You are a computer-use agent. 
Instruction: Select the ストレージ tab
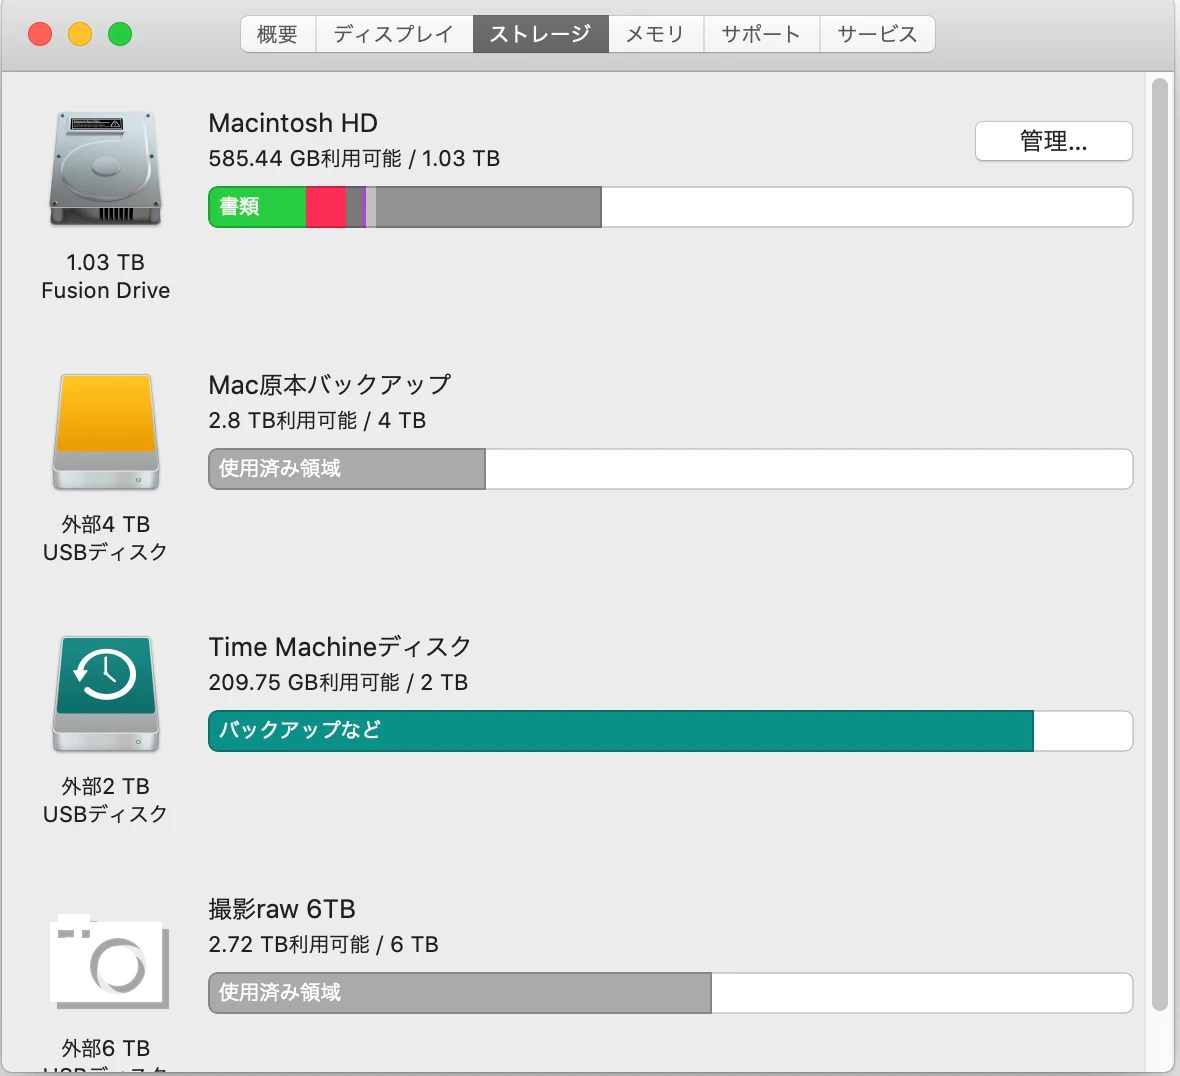tap(540, 34)
